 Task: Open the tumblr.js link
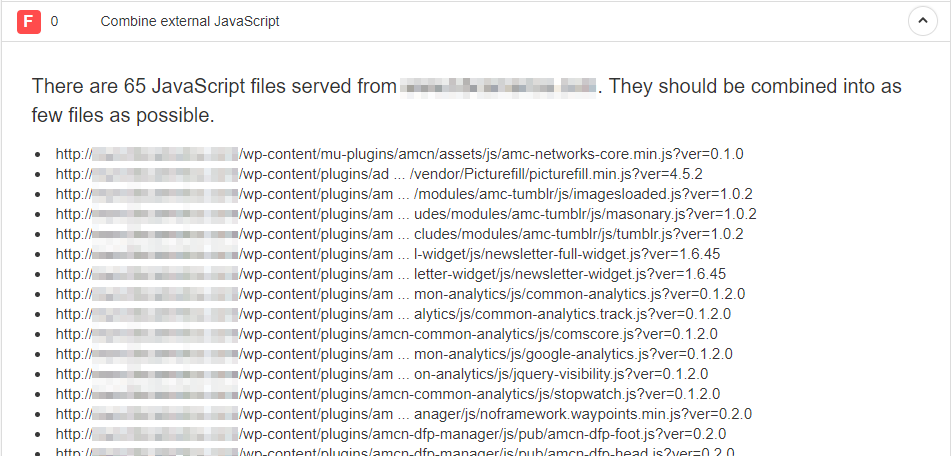pos(400,234)
